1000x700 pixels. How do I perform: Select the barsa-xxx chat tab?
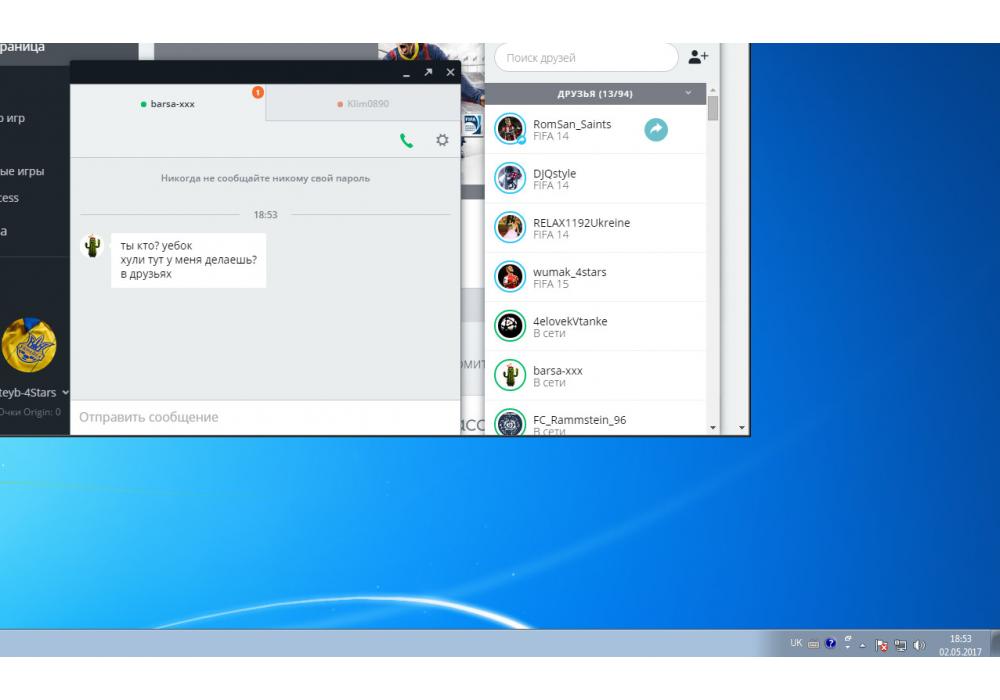point(168,104)
